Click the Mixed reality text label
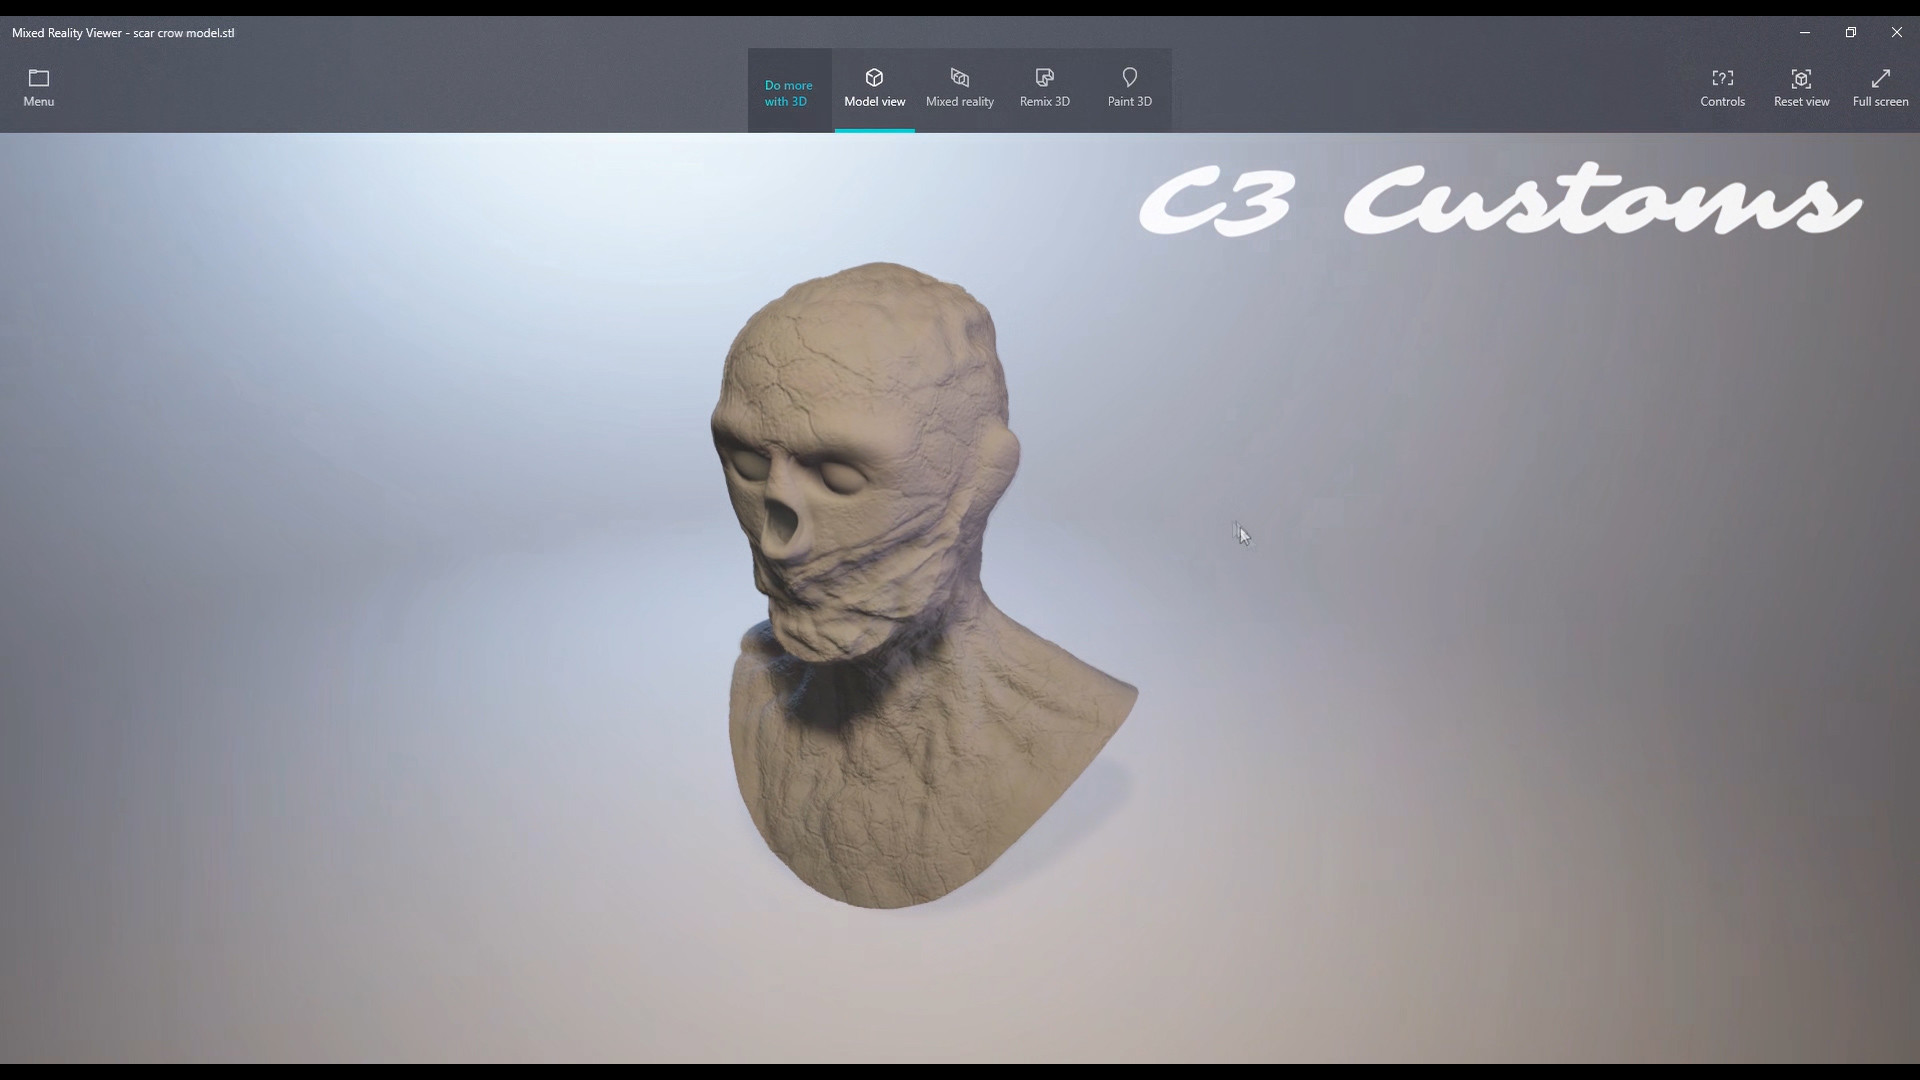The height and width of the screenshot is (1080, 1920). (959, 101)
